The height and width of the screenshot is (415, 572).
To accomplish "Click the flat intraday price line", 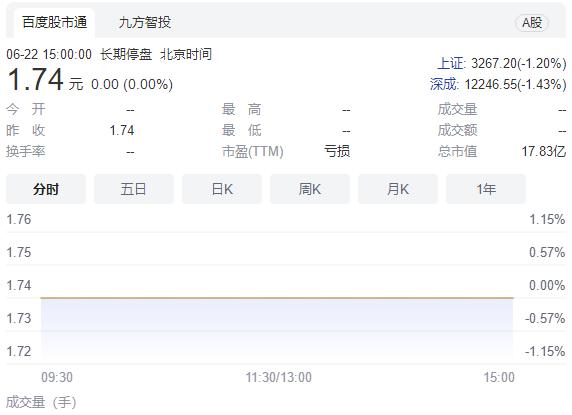I will 277,298.
